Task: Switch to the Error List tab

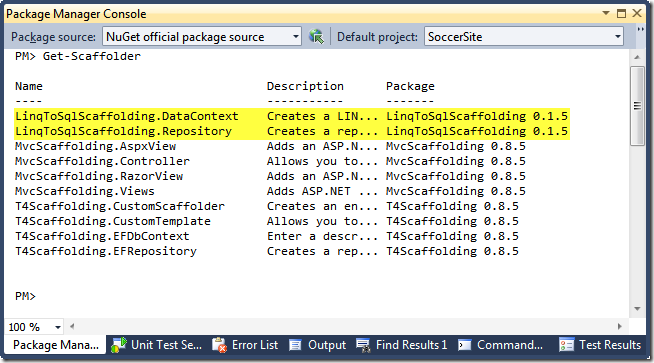Action: point(245,345)
